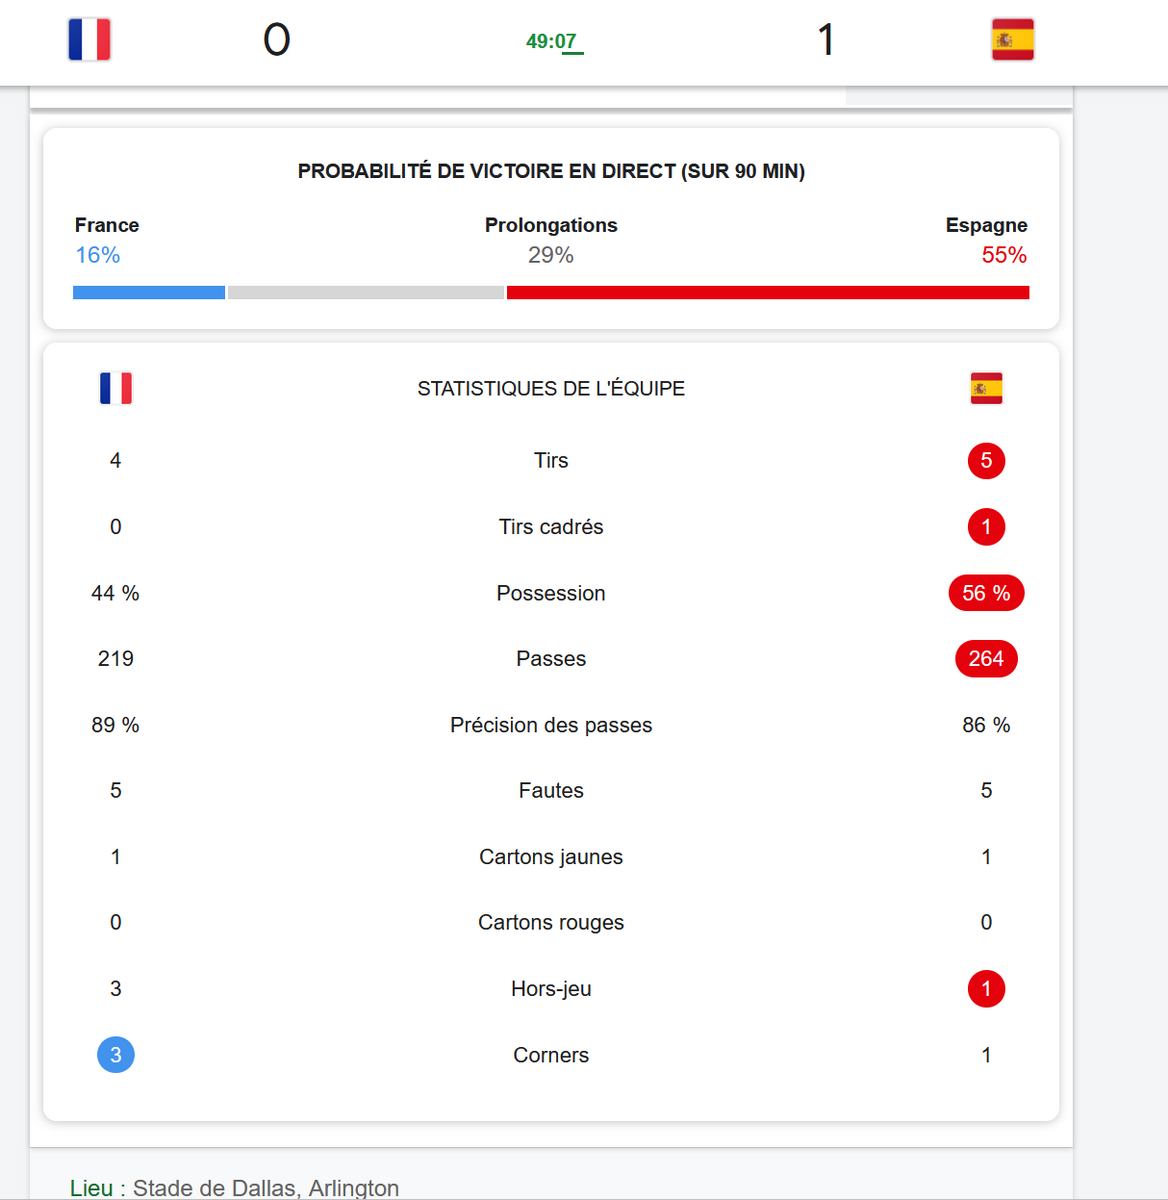Click Spain's red shots badge showing 5
Viewport: 1168px width, 1200px height.
tap(986, 461)
